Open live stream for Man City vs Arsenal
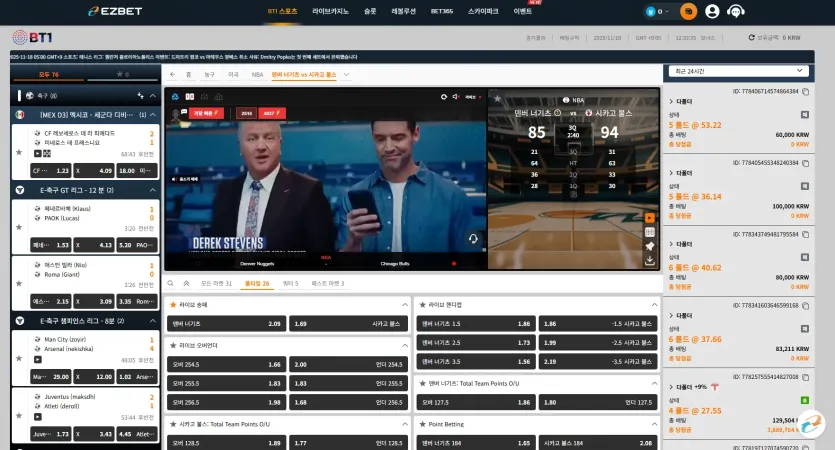Viewport: 835px width, 450px height. [38, 359]
